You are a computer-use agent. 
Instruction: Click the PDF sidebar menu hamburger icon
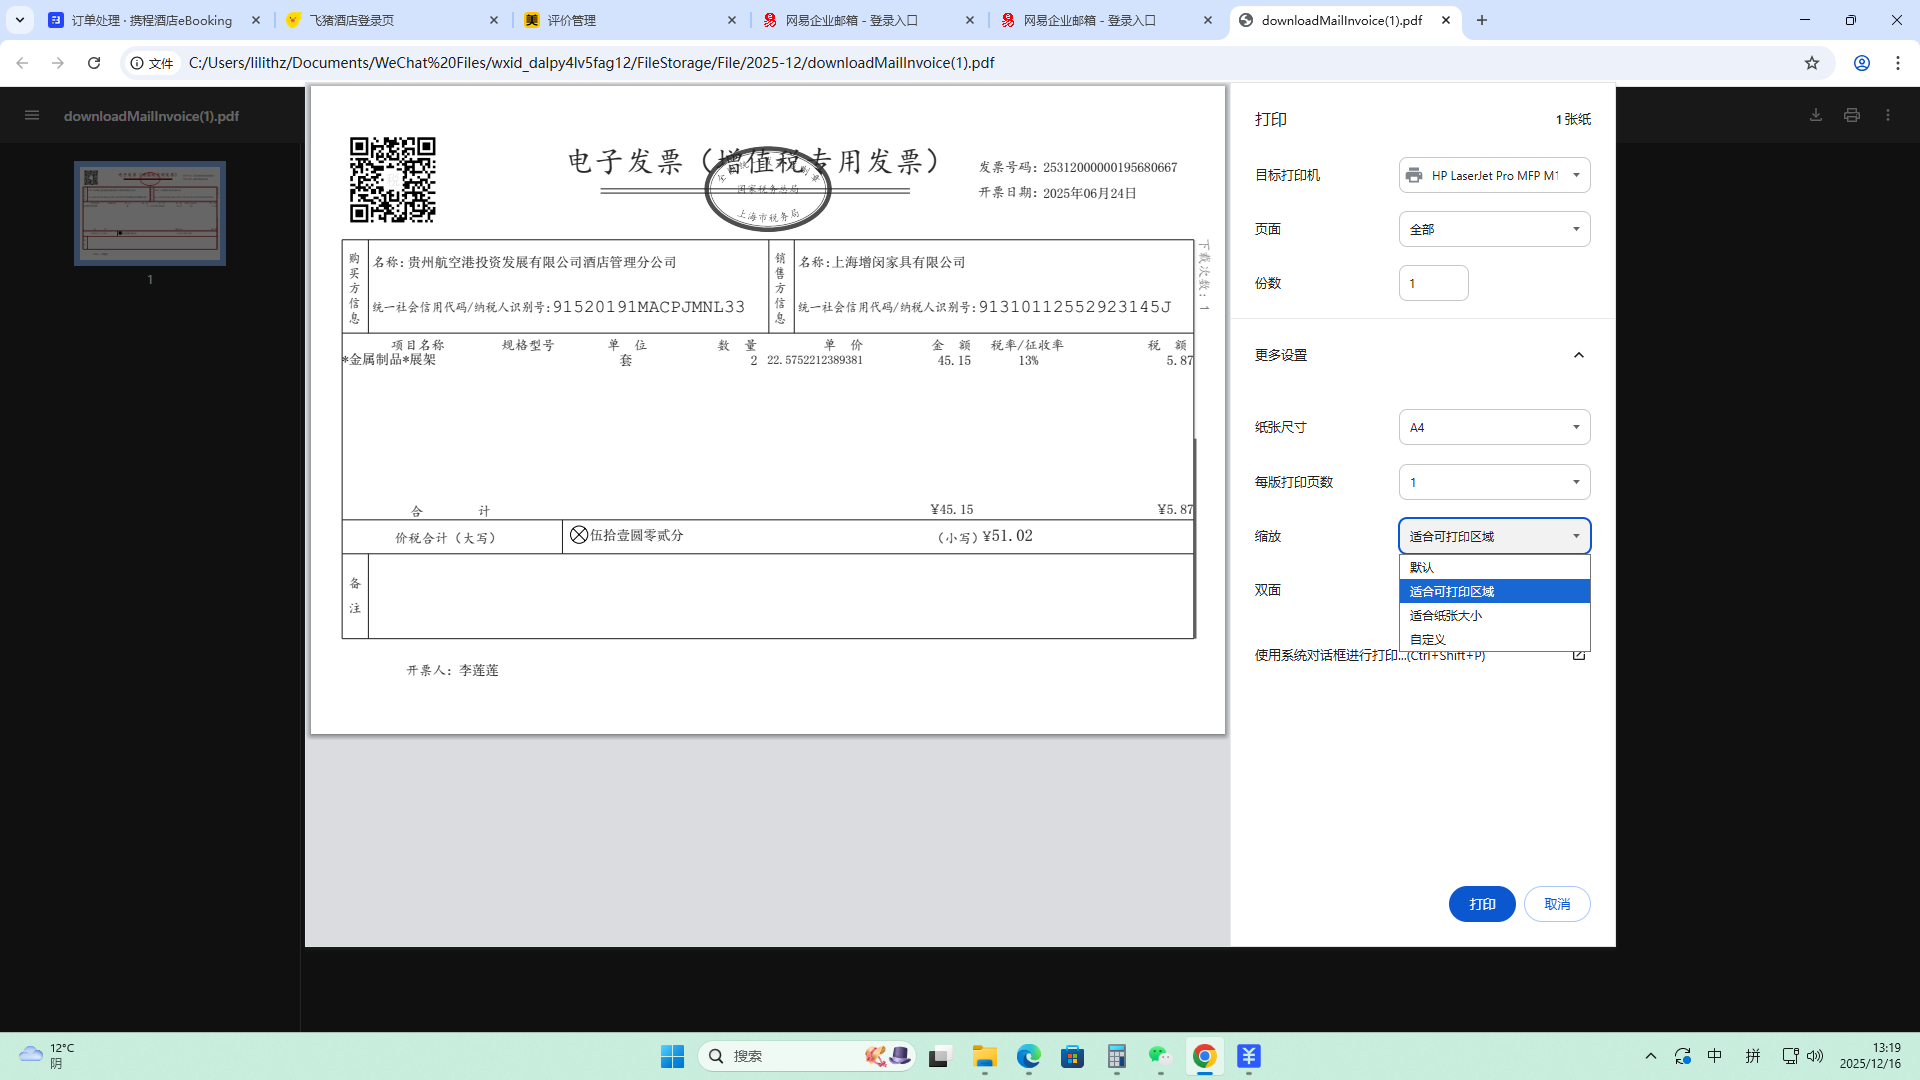click(x=32, y=115)
